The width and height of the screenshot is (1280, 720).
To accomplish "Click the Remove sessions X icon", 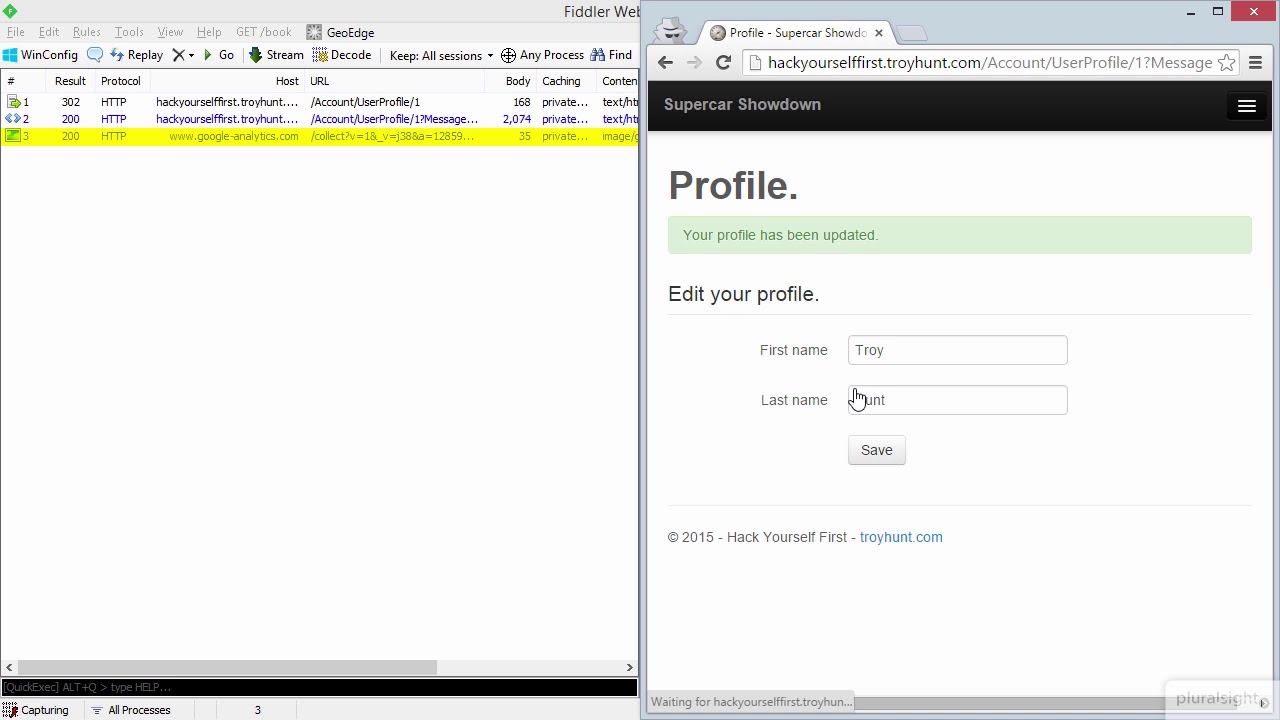I will pyautogui.click(x=178, y=55).
